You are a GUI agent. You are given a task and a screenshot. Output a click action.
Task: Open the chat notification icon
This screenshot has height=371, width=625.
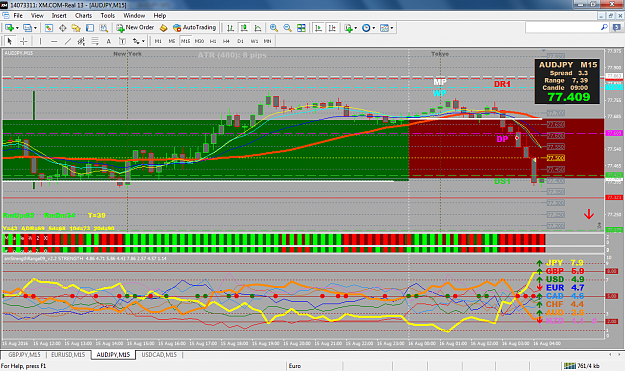point(616,27)
